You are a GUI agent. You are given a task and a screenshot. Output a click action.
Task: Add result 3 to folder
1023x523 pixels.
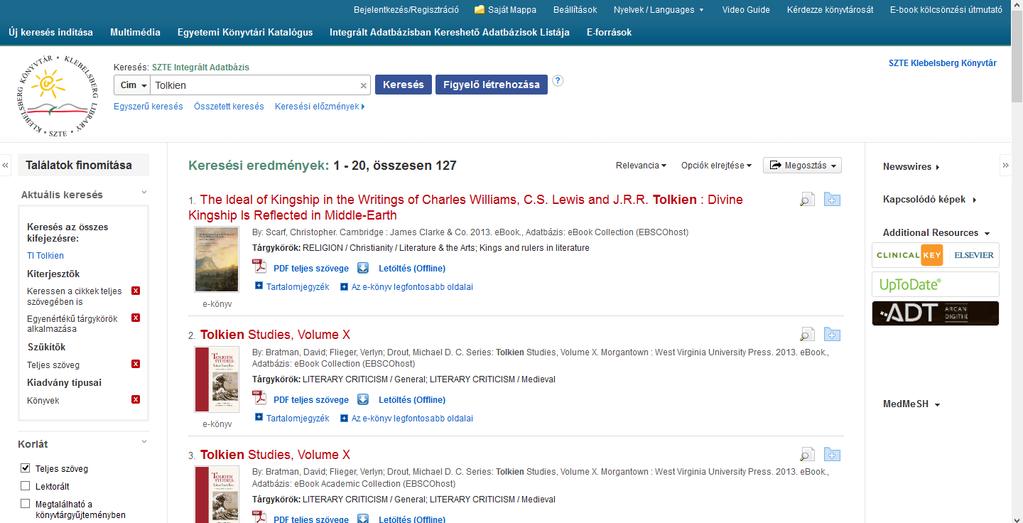click(832, 455)
